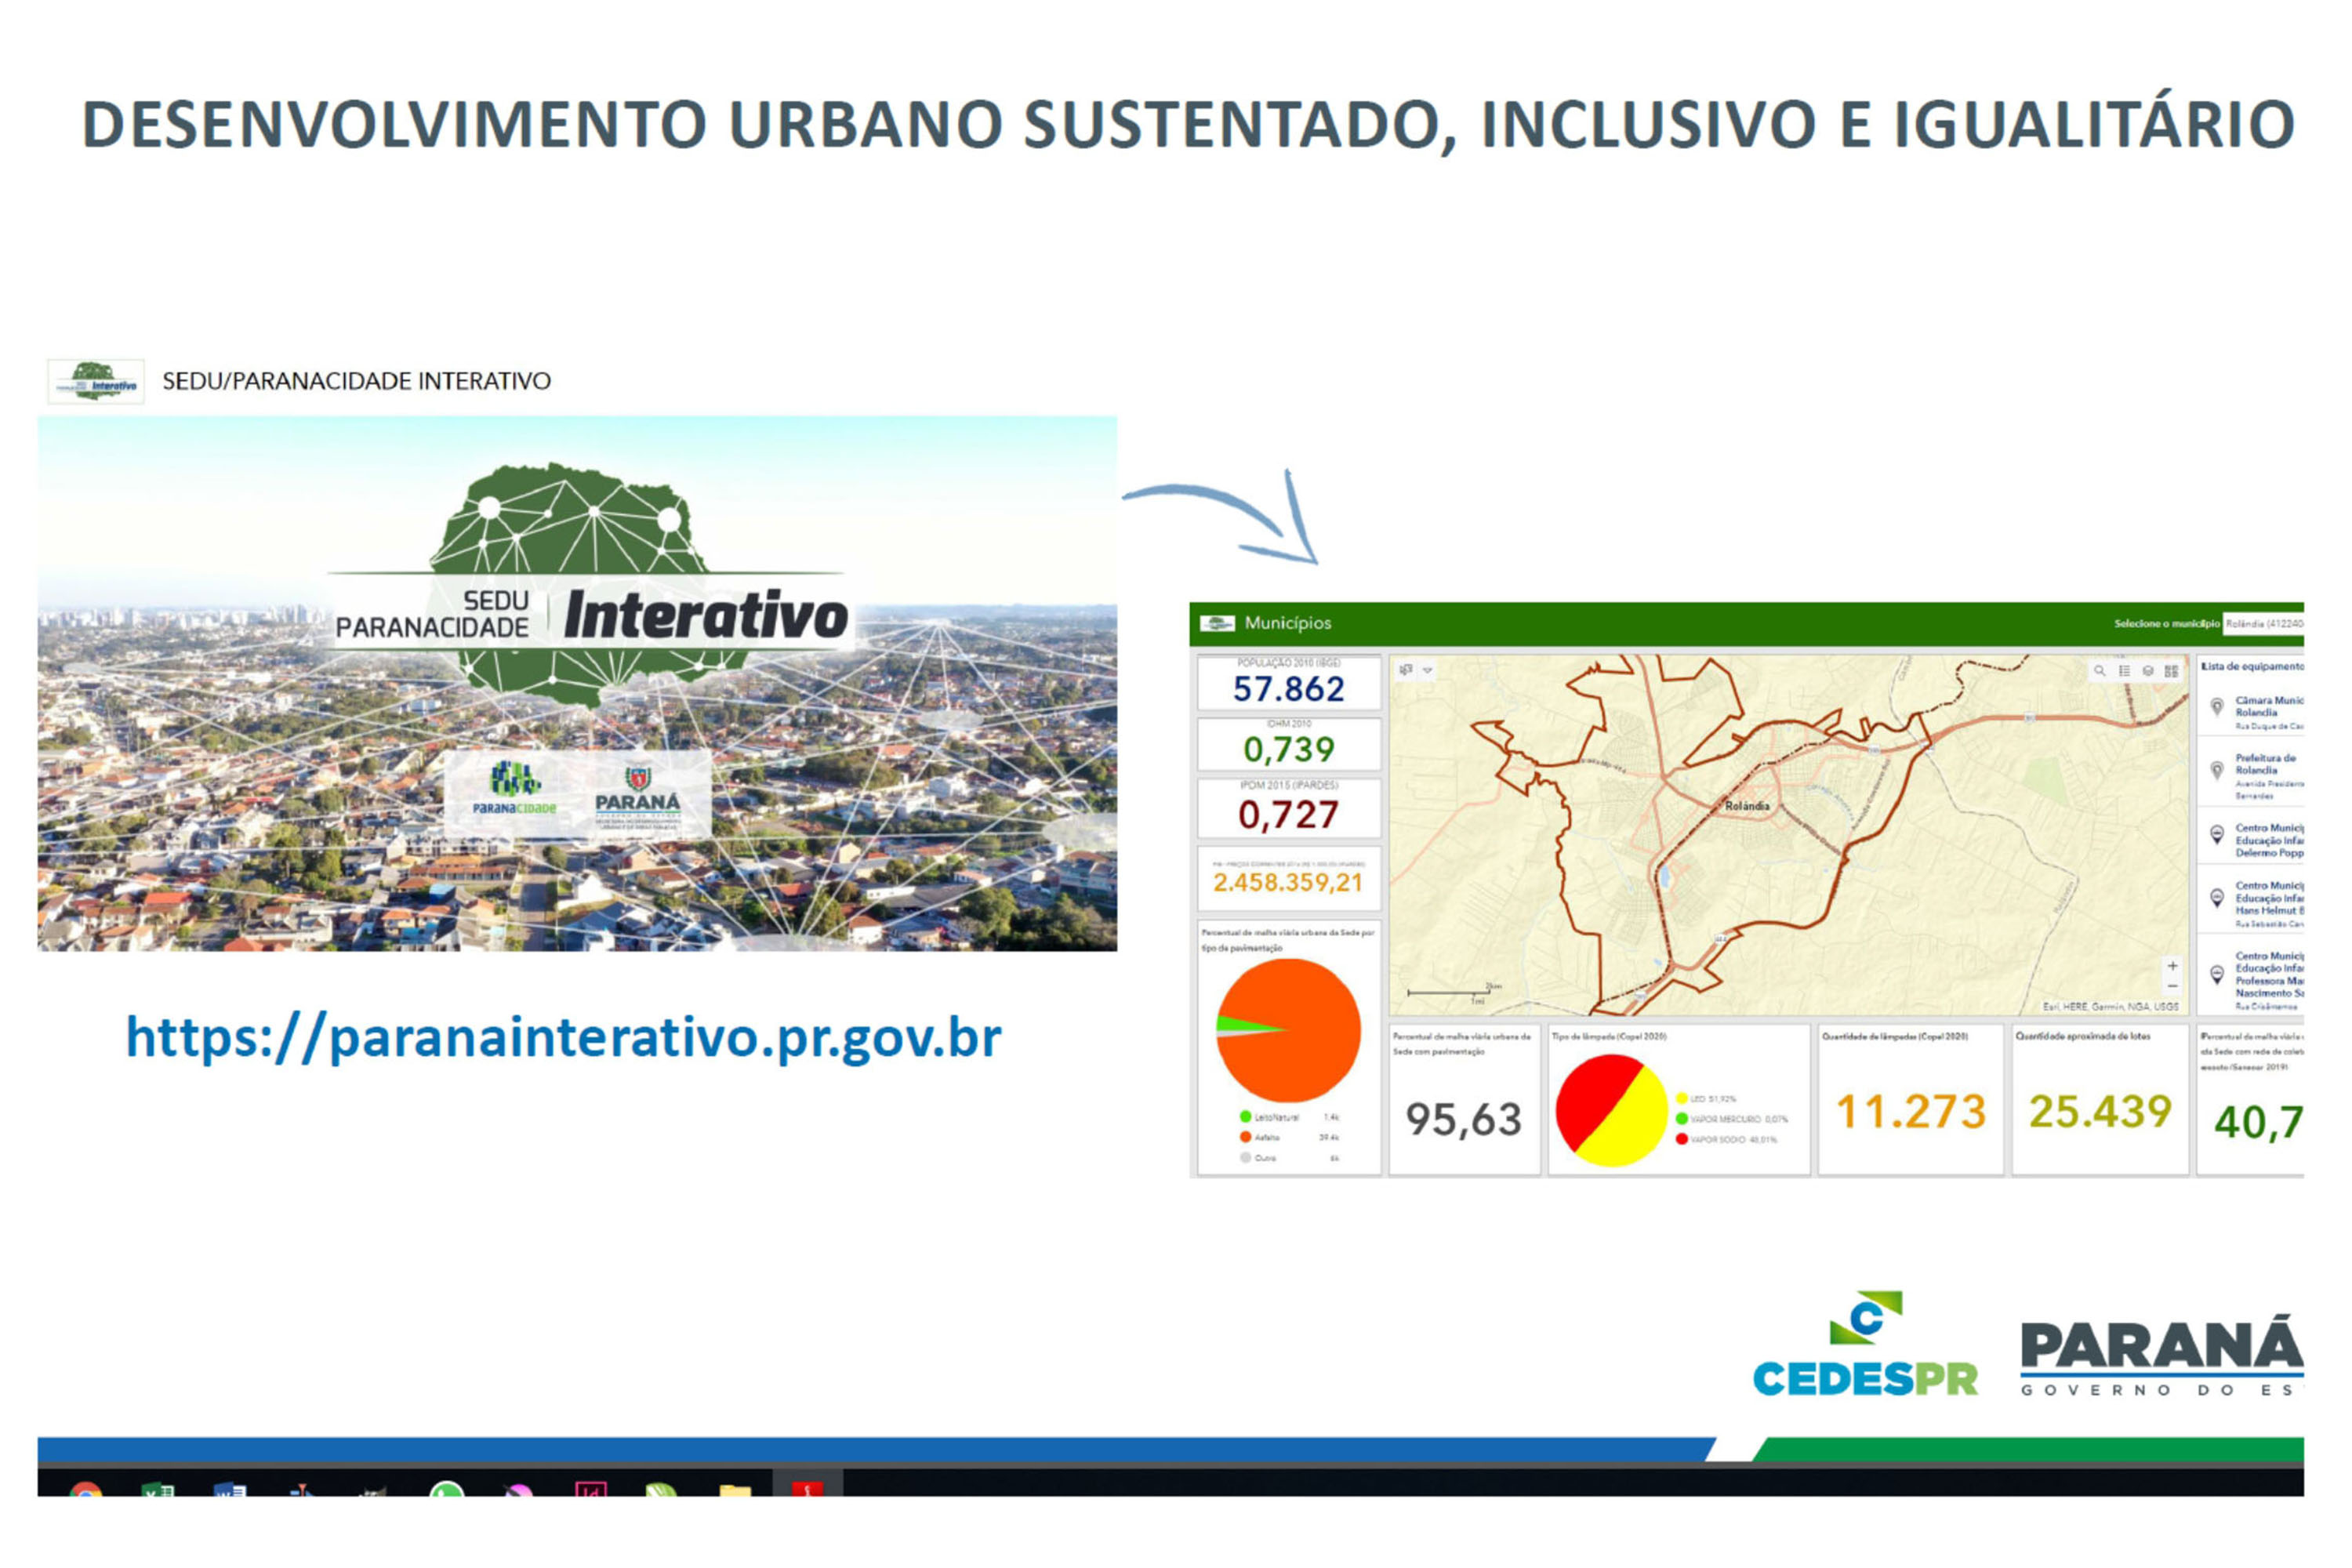The width and height of the screenshot is (2352, 1568).
Task: Click the gray Outro legend swatch
Action: [1245, 1157]
